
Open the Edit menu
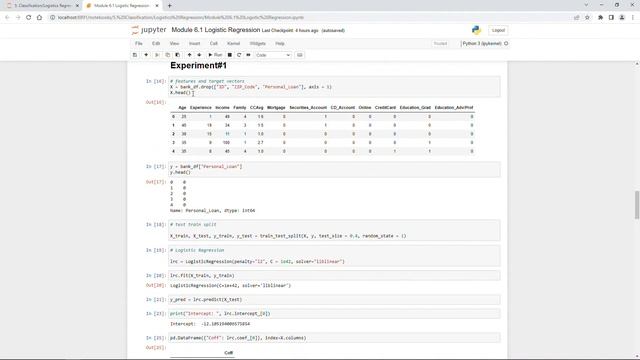tap(156, 43)
